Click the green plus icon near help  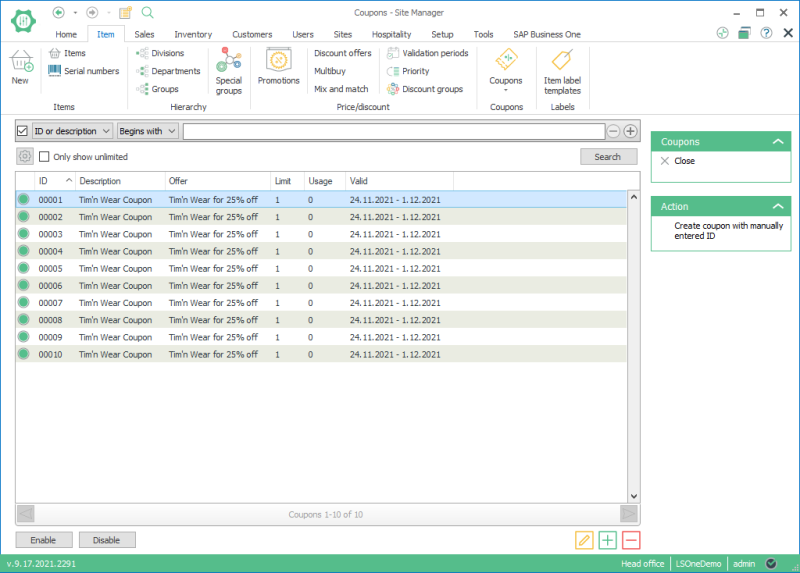coord(722,33)
